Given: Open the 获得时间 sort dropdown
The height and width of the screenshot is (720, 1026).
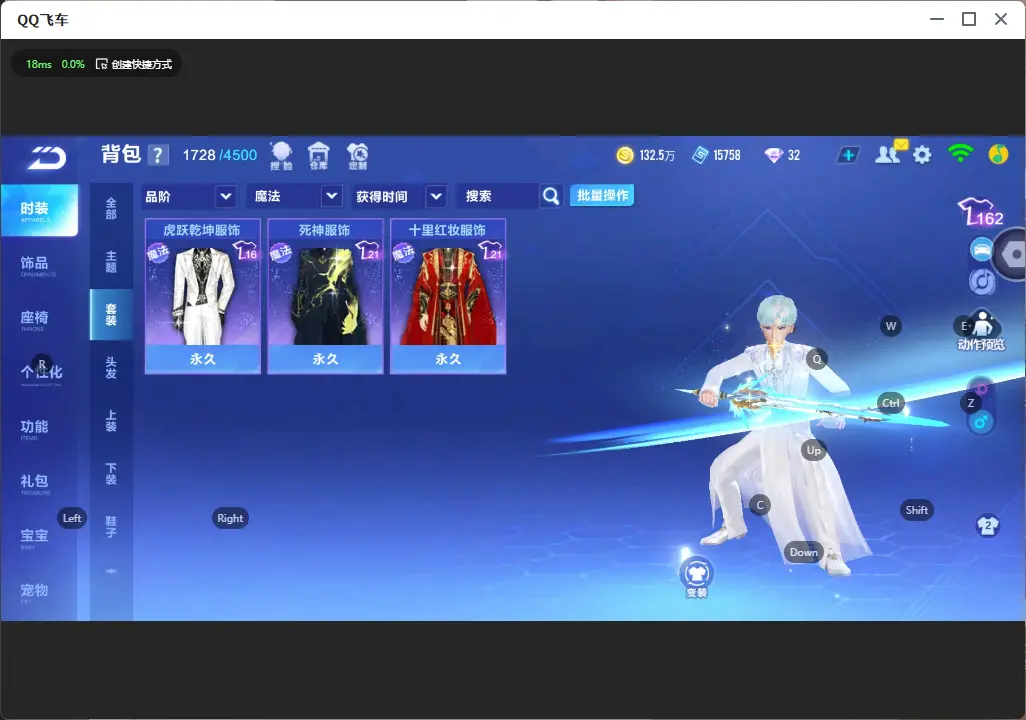Looking at the screenshot, I should click(x=400, y=196).
